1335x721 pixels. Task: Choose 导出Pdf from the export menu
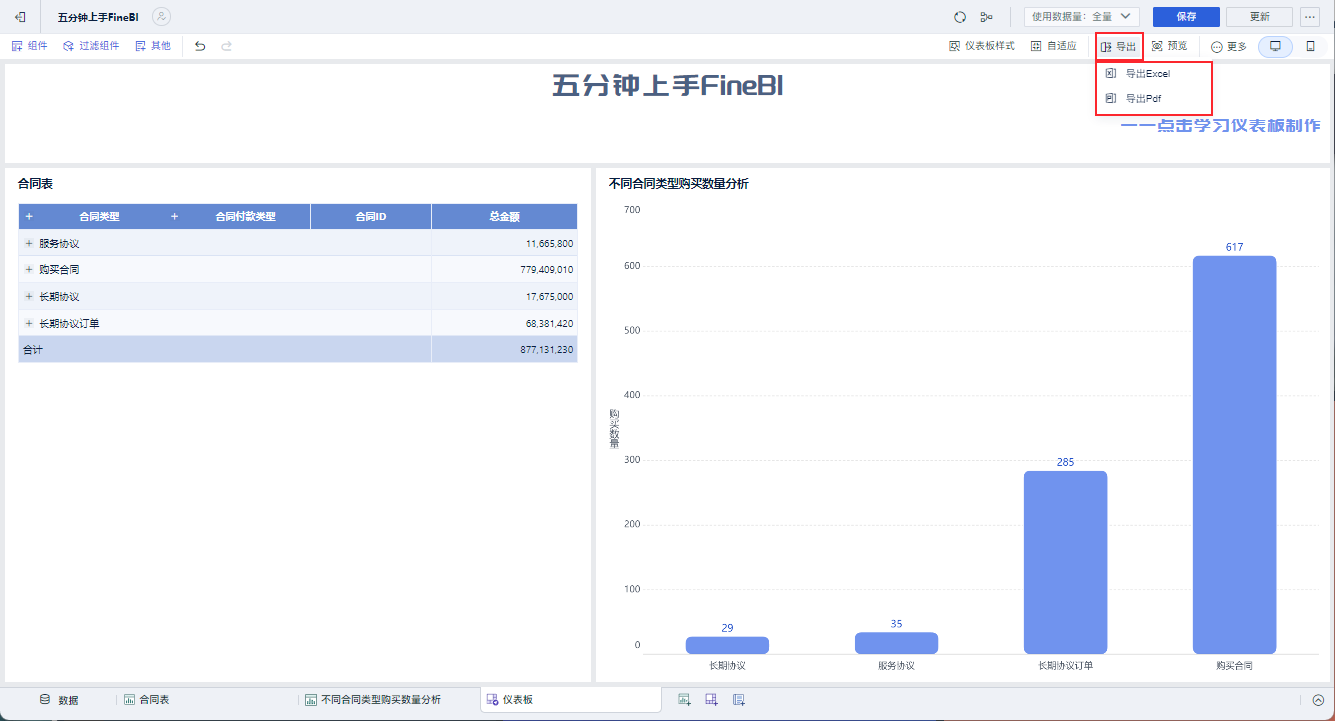point(1154,99)
